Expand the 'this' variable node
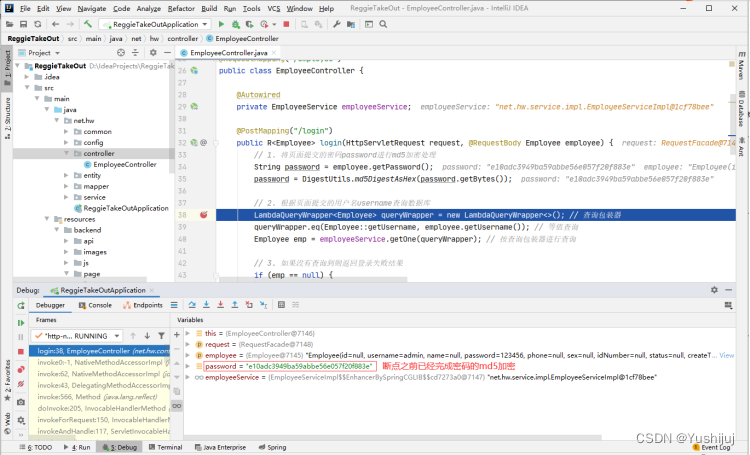Viewport: 750px width, 455px height. tap(188, 333)
